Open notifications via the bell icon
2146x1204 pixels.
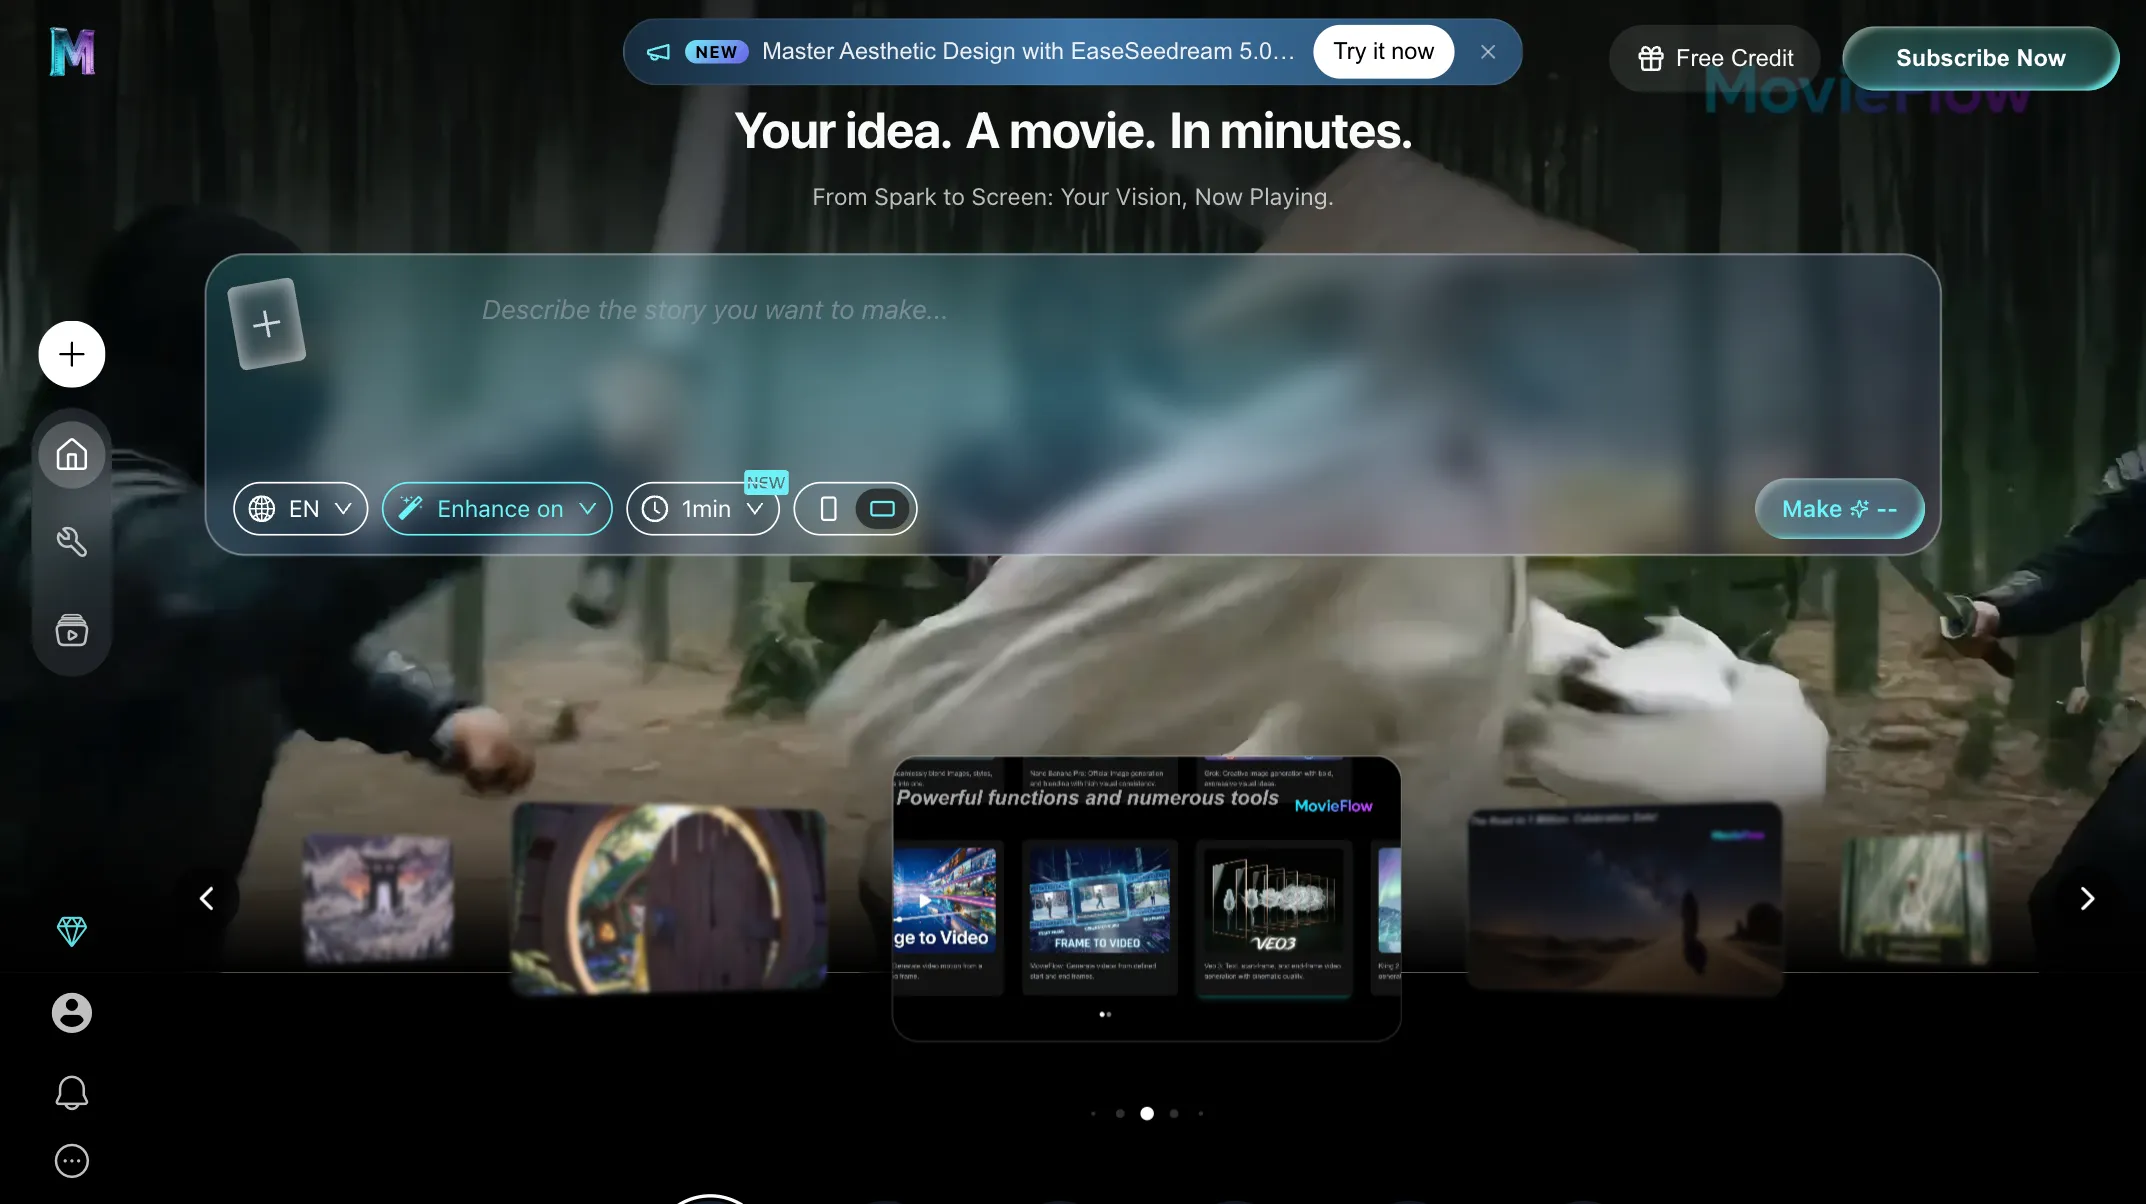(71, 1092)
